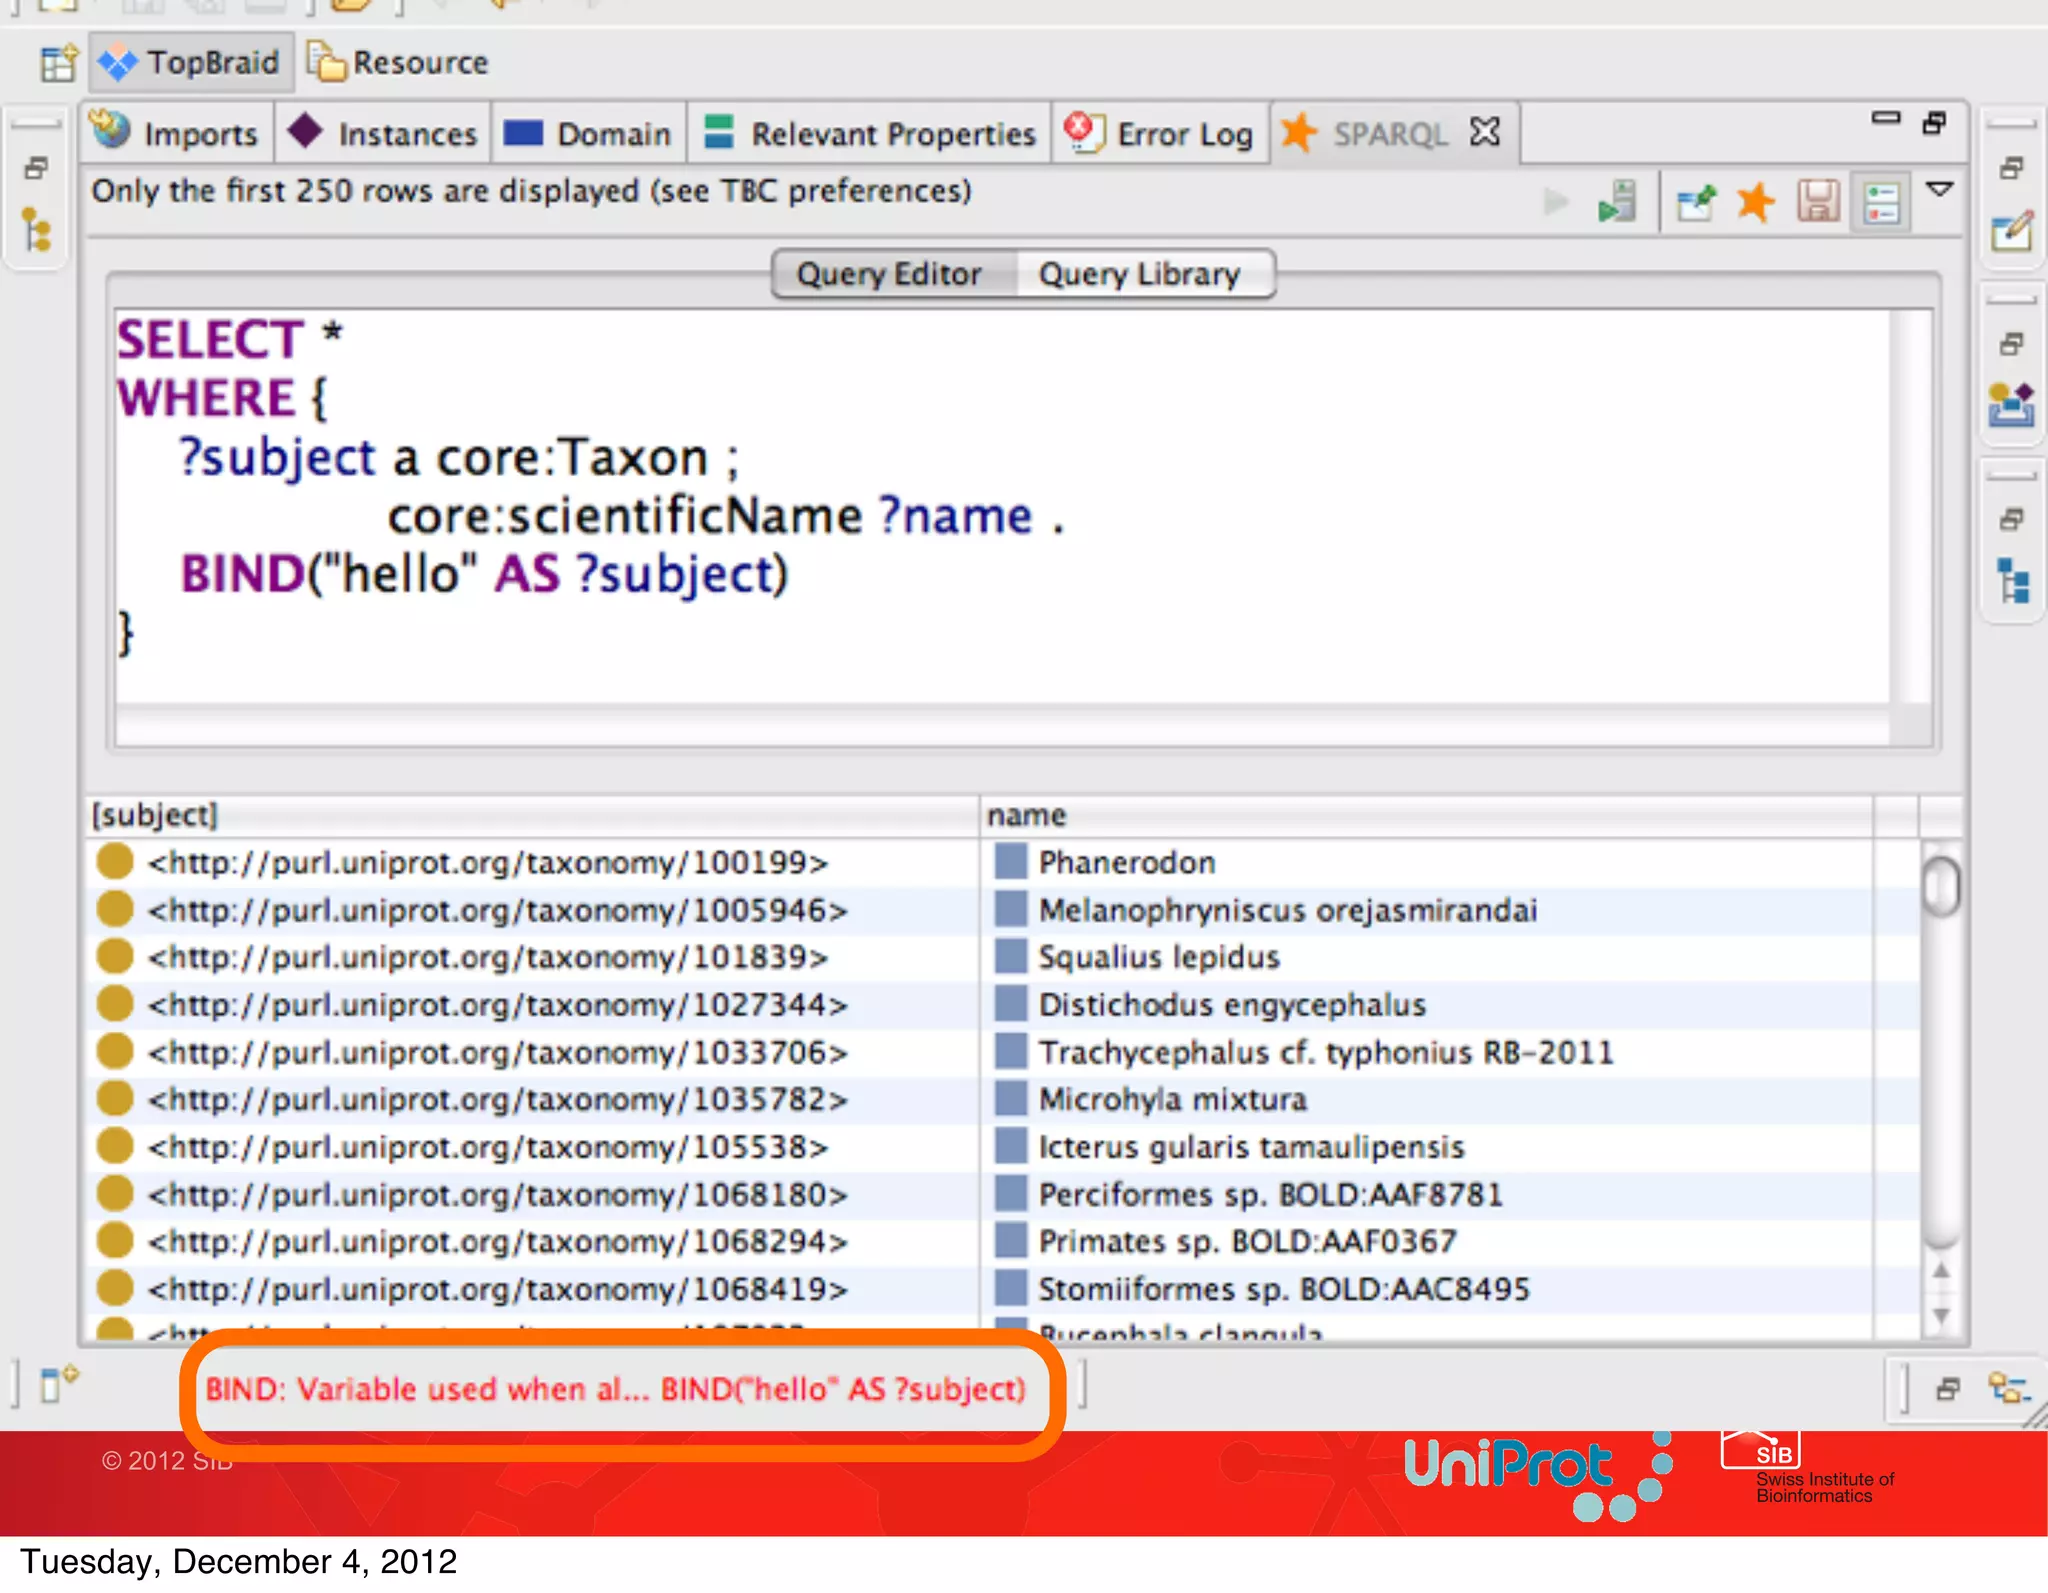This screenshot has height=1593, width=2048.
Task: Toggle the result list layout button
Action: click(x=1881, y=203)
